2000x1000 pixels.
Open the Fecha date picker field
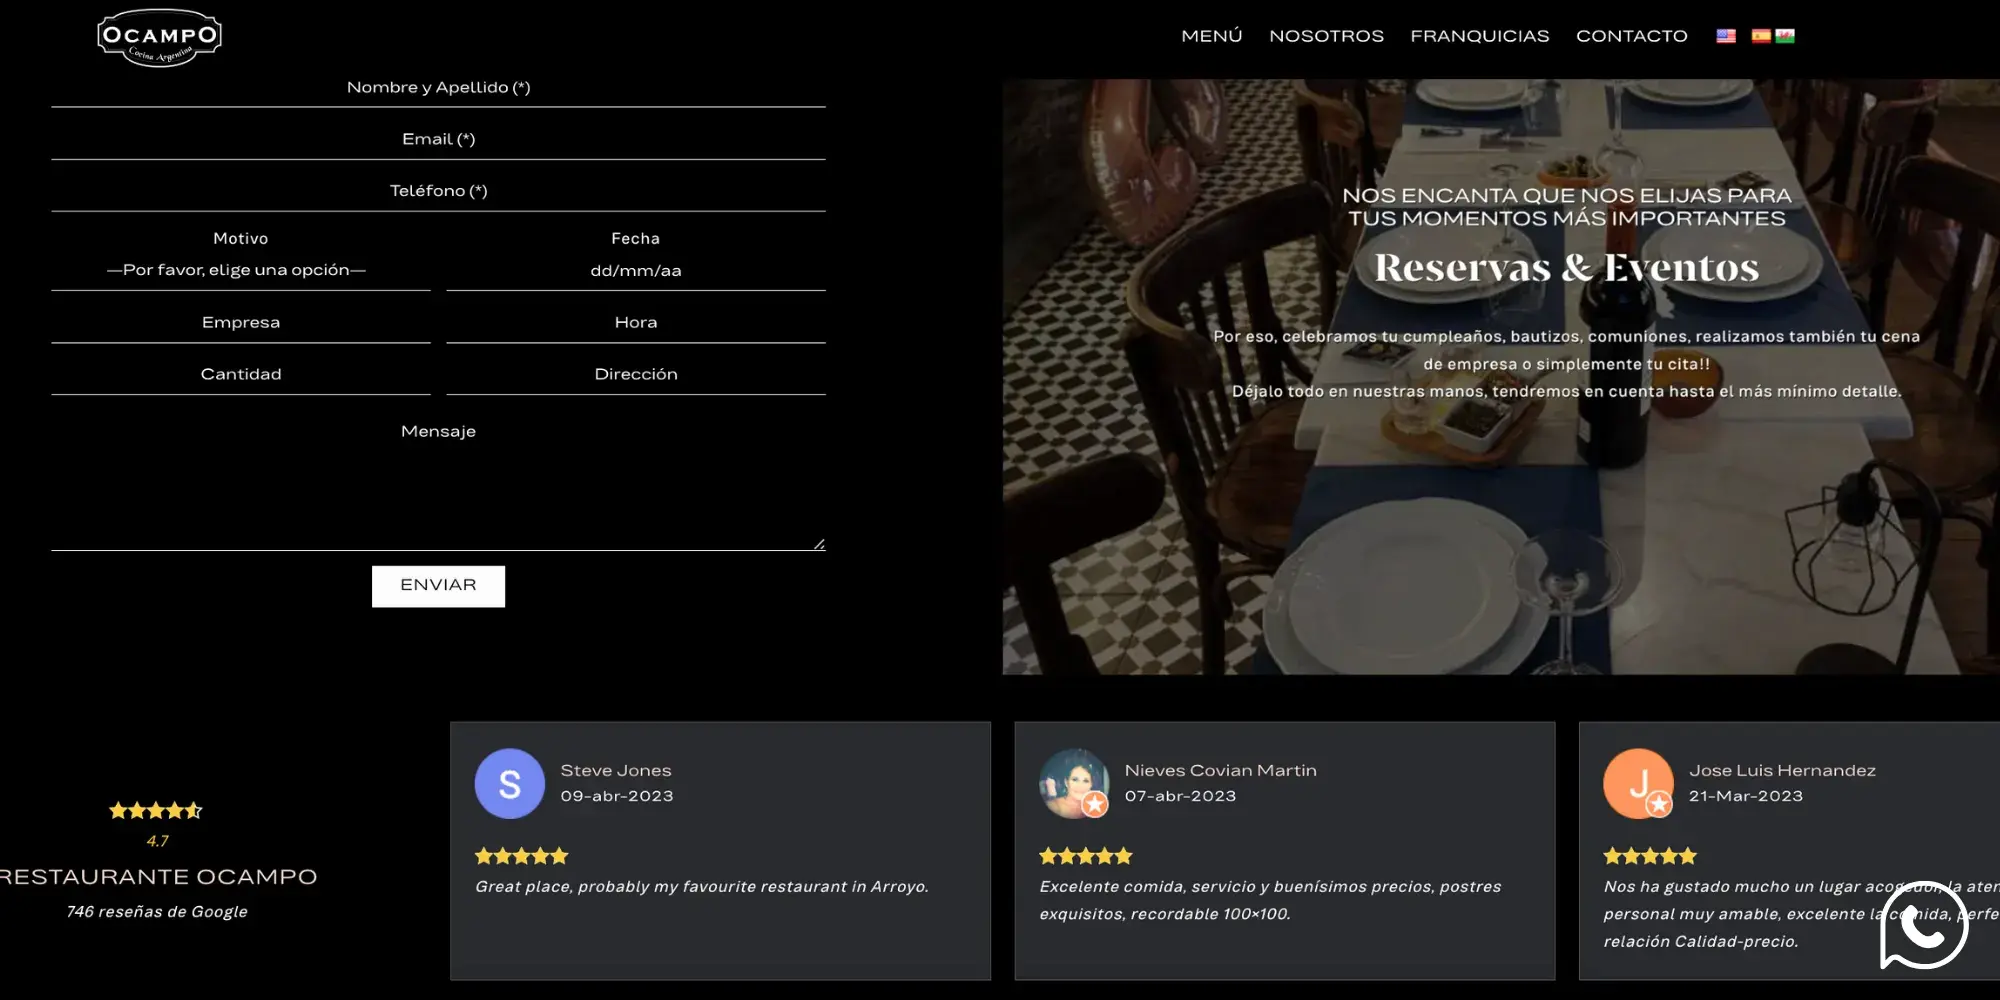click(636, 270)
